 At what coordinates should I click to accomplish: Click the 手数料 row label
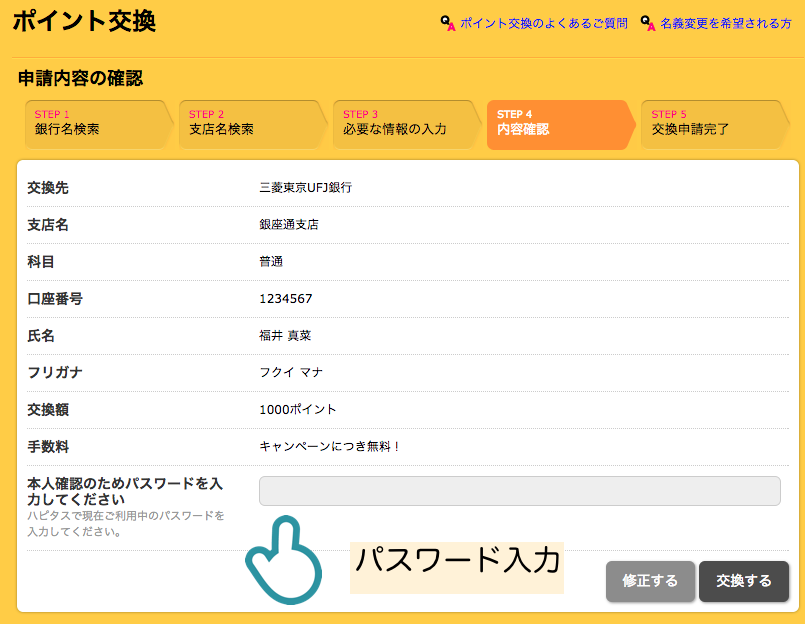click(48, 446)
